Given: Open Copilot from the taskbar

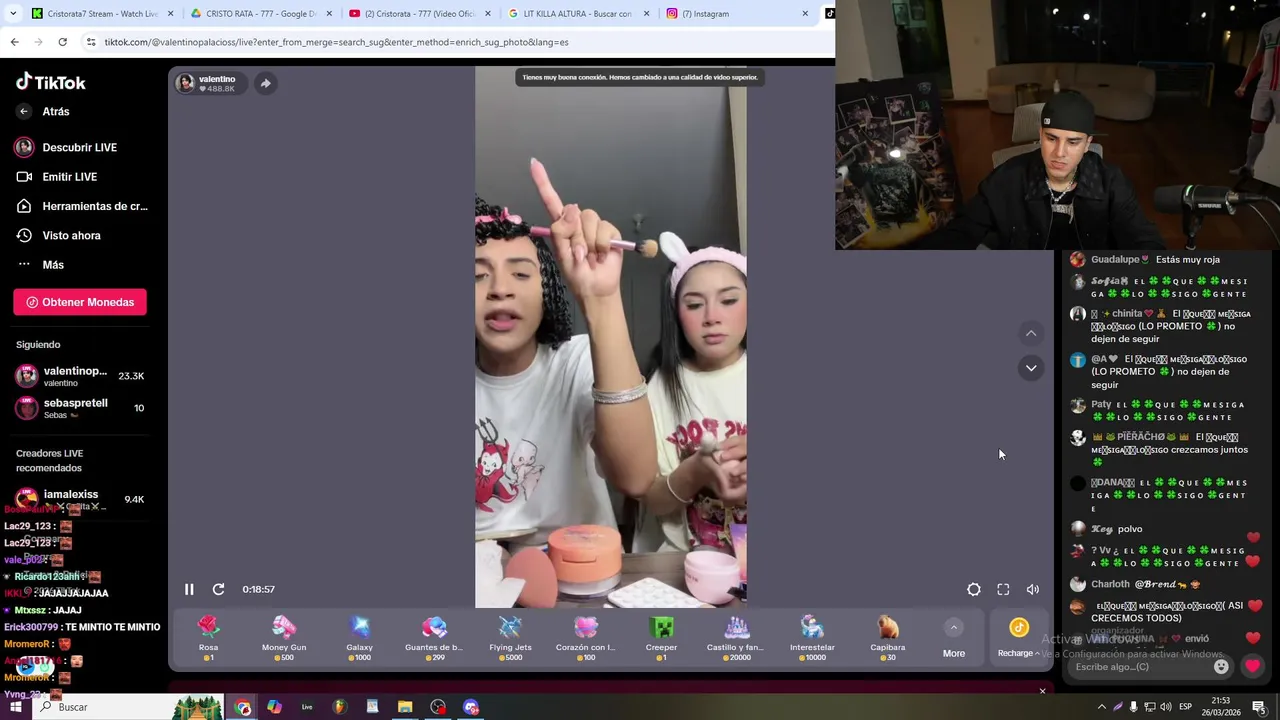Looking at the screenshot, I should [274, 707].
